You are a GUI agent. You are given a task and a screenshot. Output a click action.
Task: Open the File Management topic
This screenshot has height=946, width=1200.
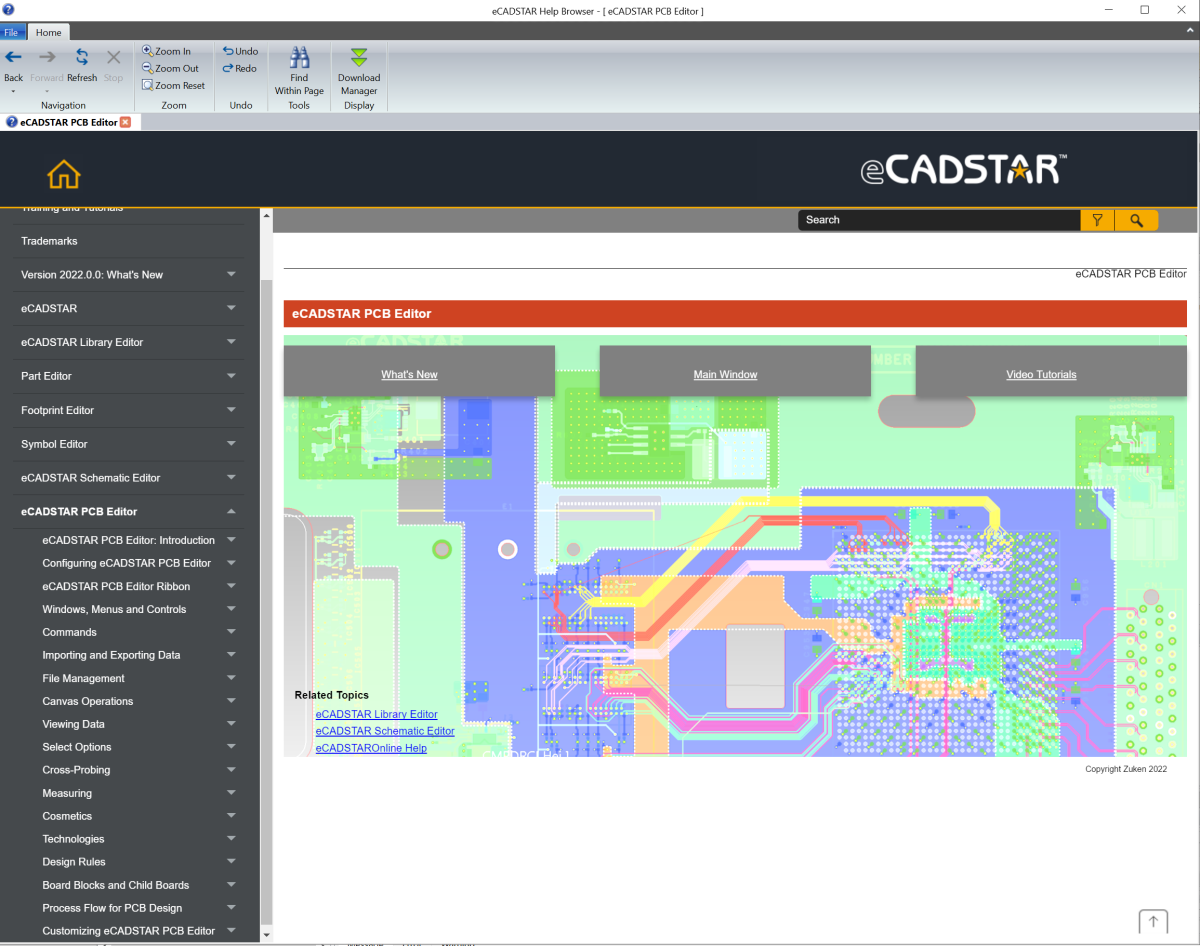point(83,678)
